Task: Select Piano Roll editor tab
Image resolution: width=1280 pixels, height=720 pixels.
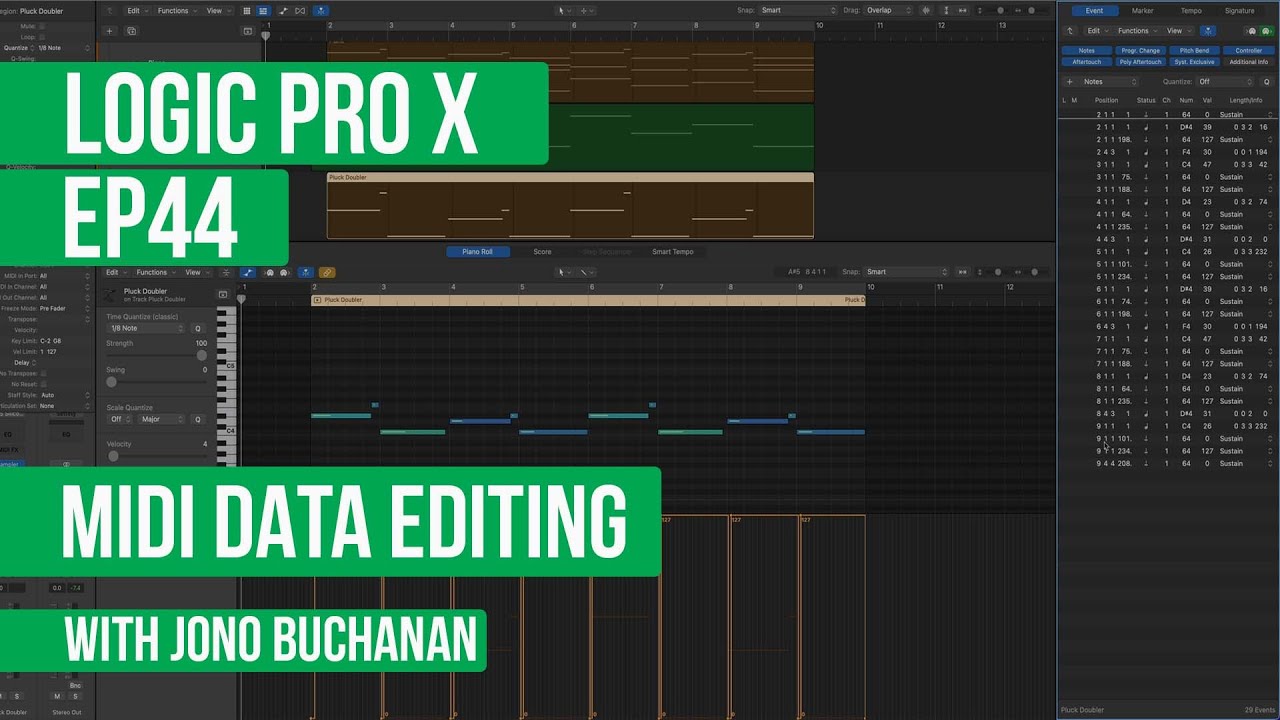Action: [477, 252]
